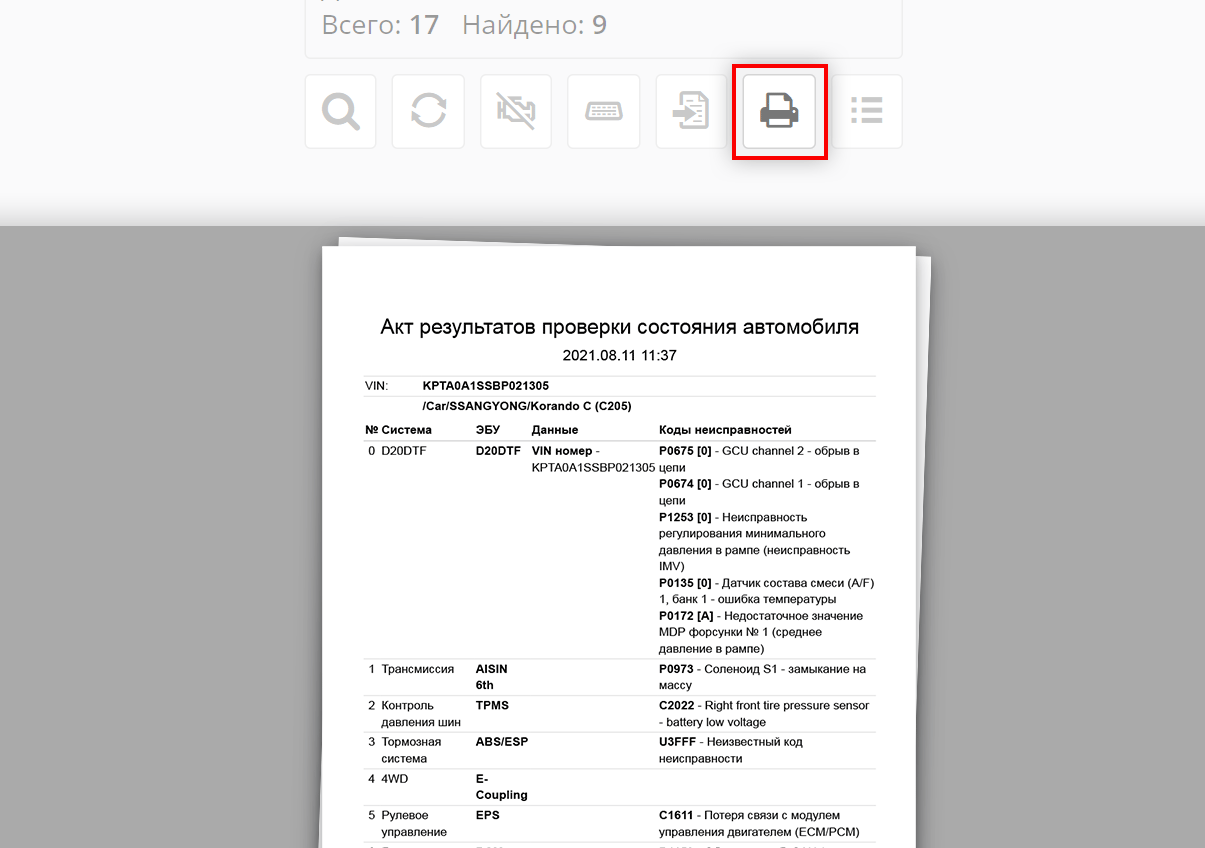Toggle the crossed-out engine DTC icon
Viewport: 1205px width, 848px height.
pyautogui.click(x=516, y=111)
